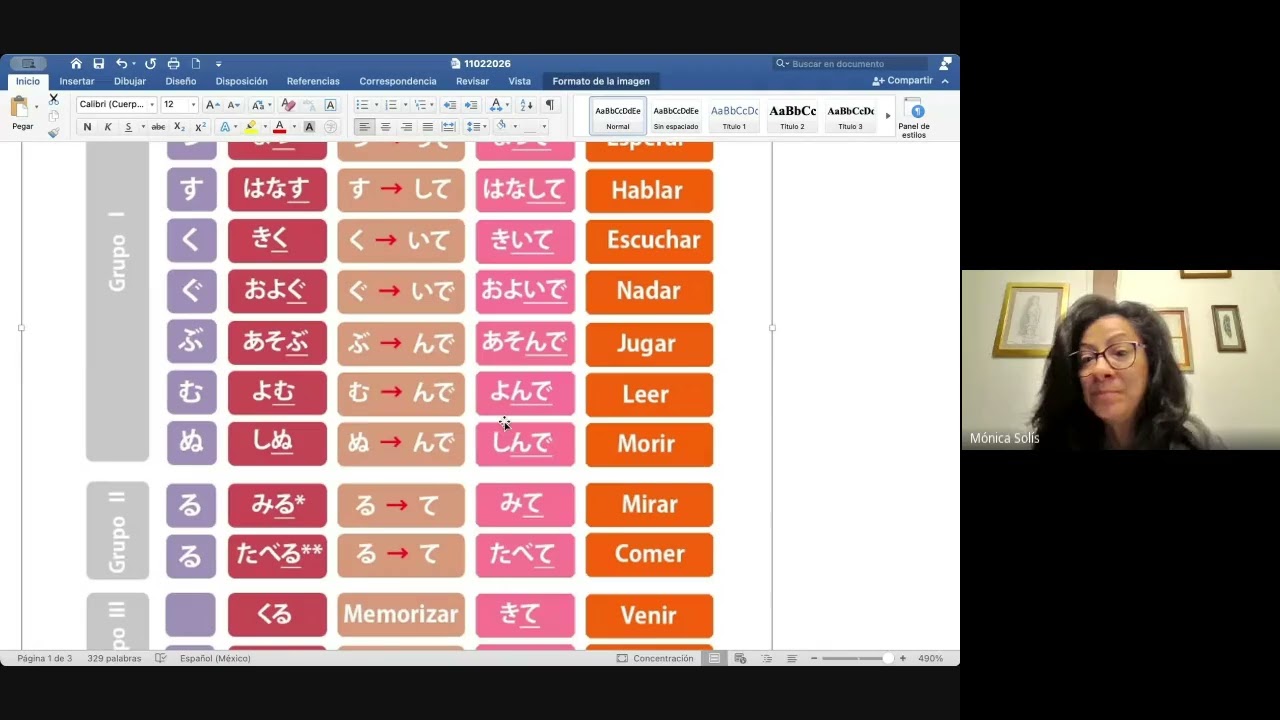Viewport: 1280px width, 720px height.
Task: Open the Customize Quick Access Toolbar arrow
Action: [218, 64]
